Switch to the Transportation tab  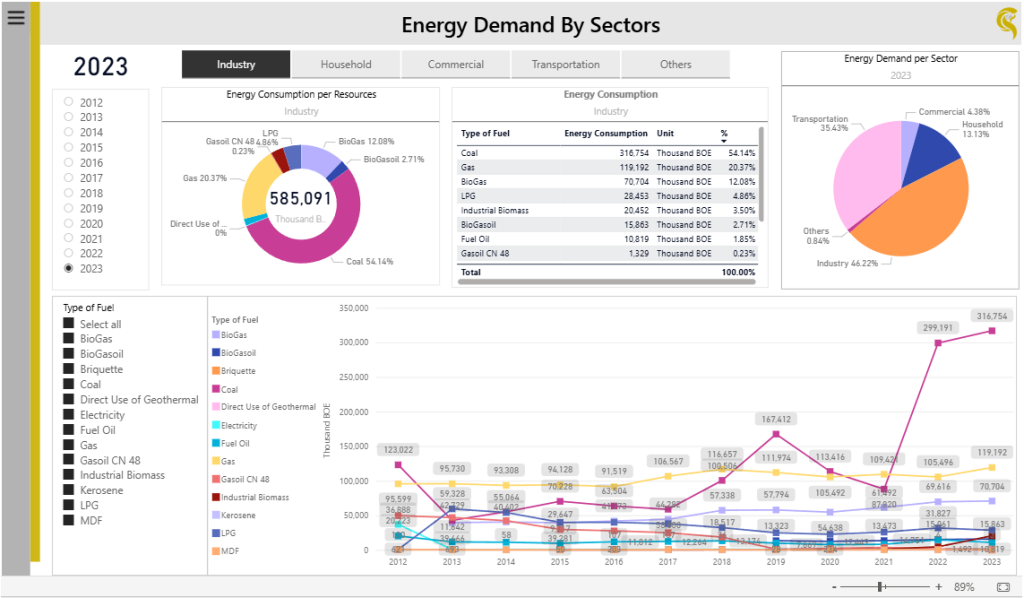pos(566,64)
